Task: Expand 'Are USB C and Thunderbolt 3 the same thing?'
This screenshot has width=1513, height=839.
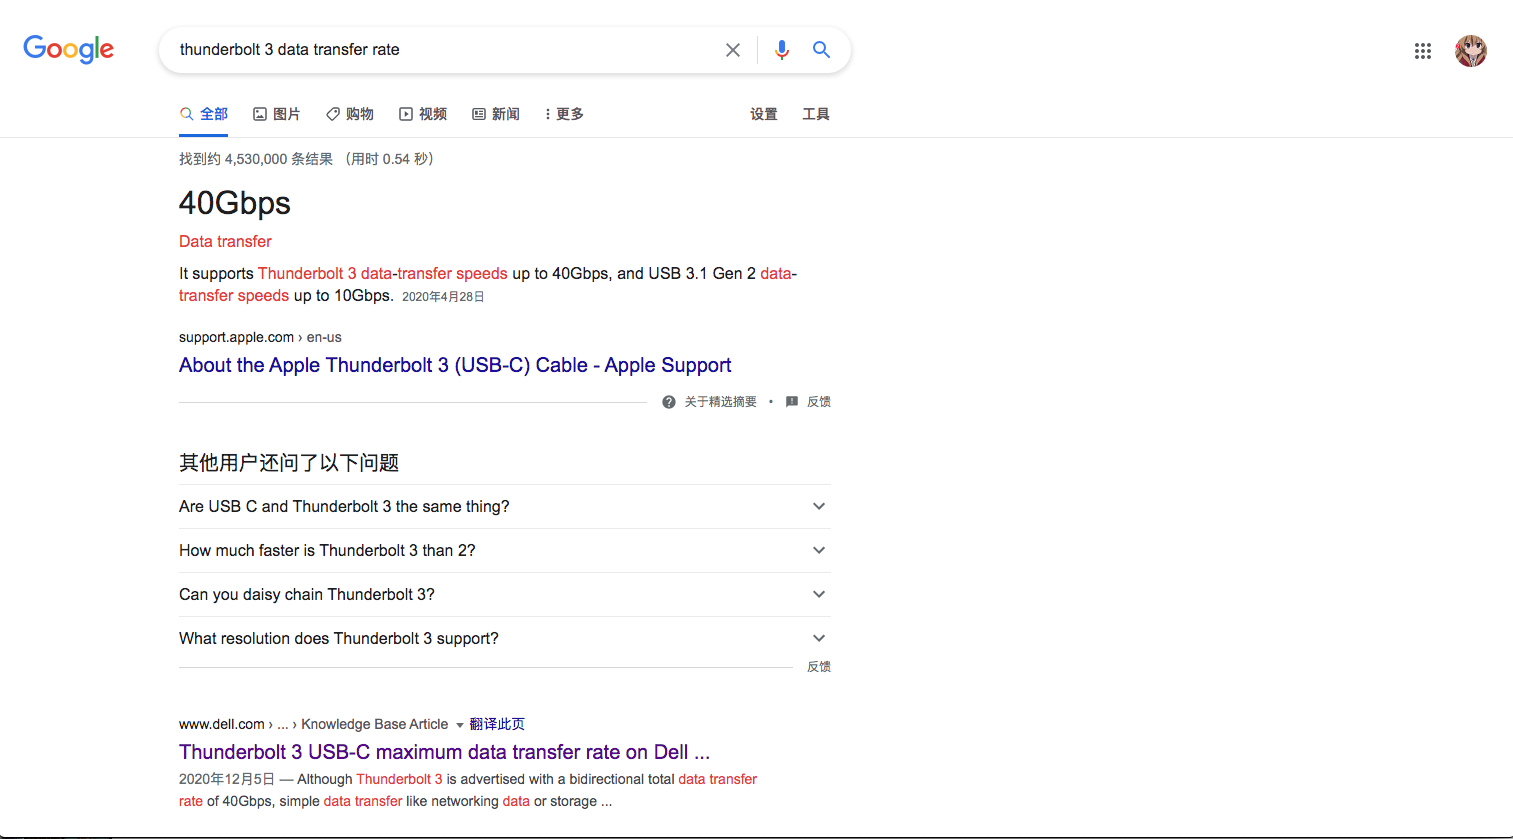Action: pyautogui.click(x=505, y=507)
